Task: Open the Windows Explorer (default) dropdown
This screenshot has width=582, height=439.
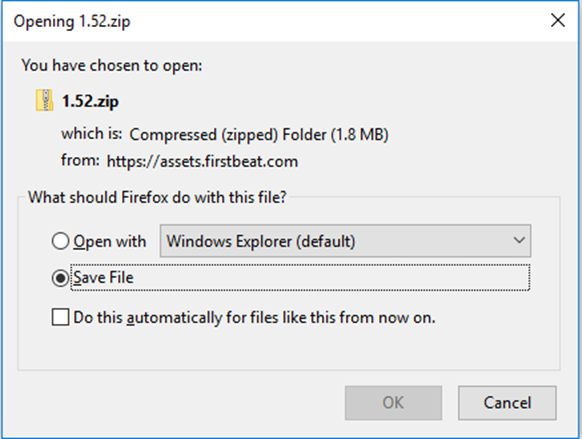Action: pyautogui.click(x=345, y=241)
